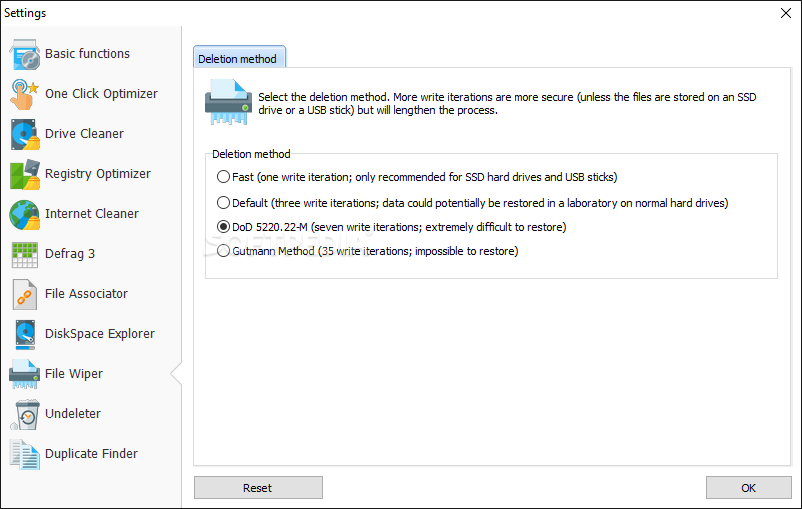Click the Reset button
This screenshot has height=509, width=802.
click(258, 488)
